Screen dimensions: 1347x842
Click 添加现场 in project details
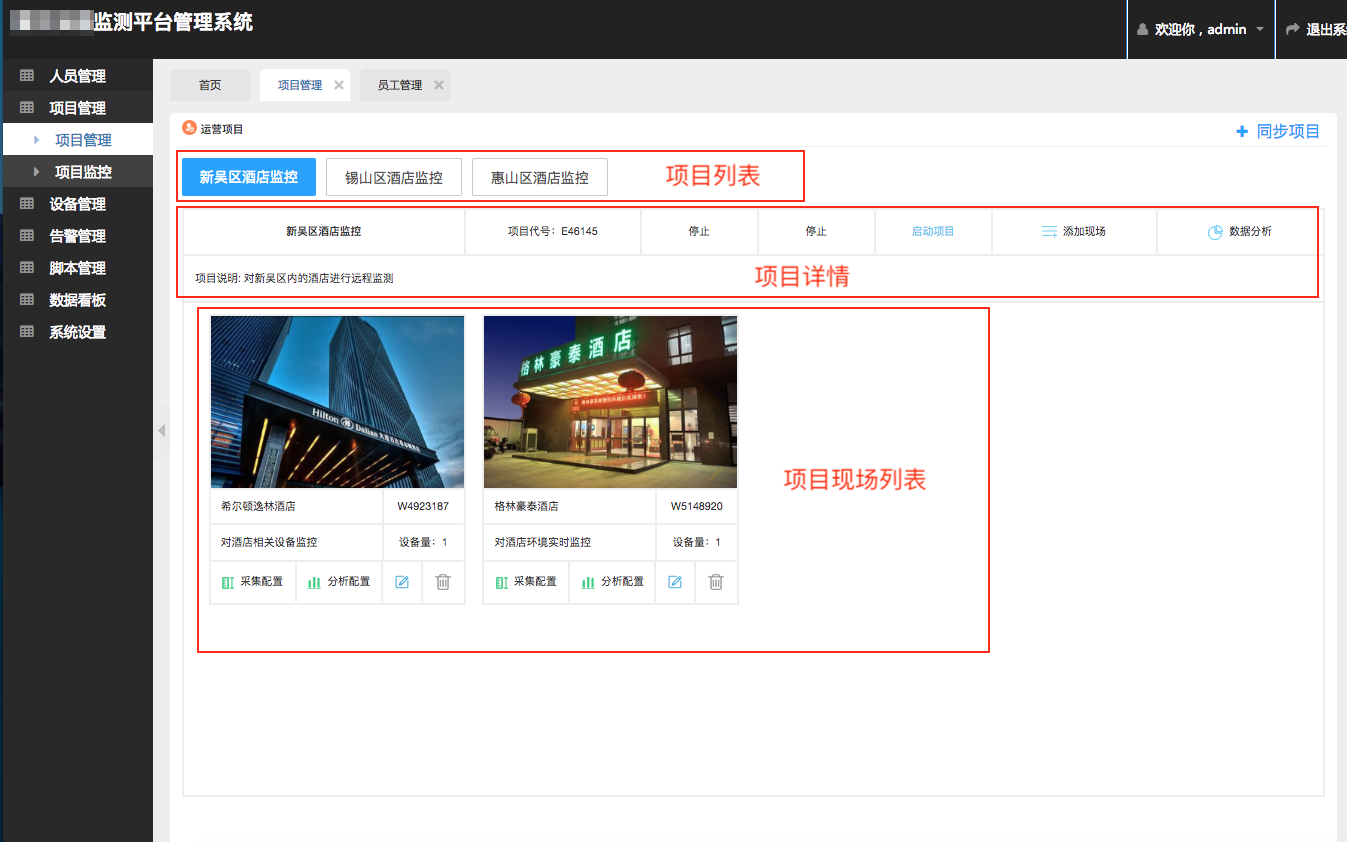(1074, 232)
